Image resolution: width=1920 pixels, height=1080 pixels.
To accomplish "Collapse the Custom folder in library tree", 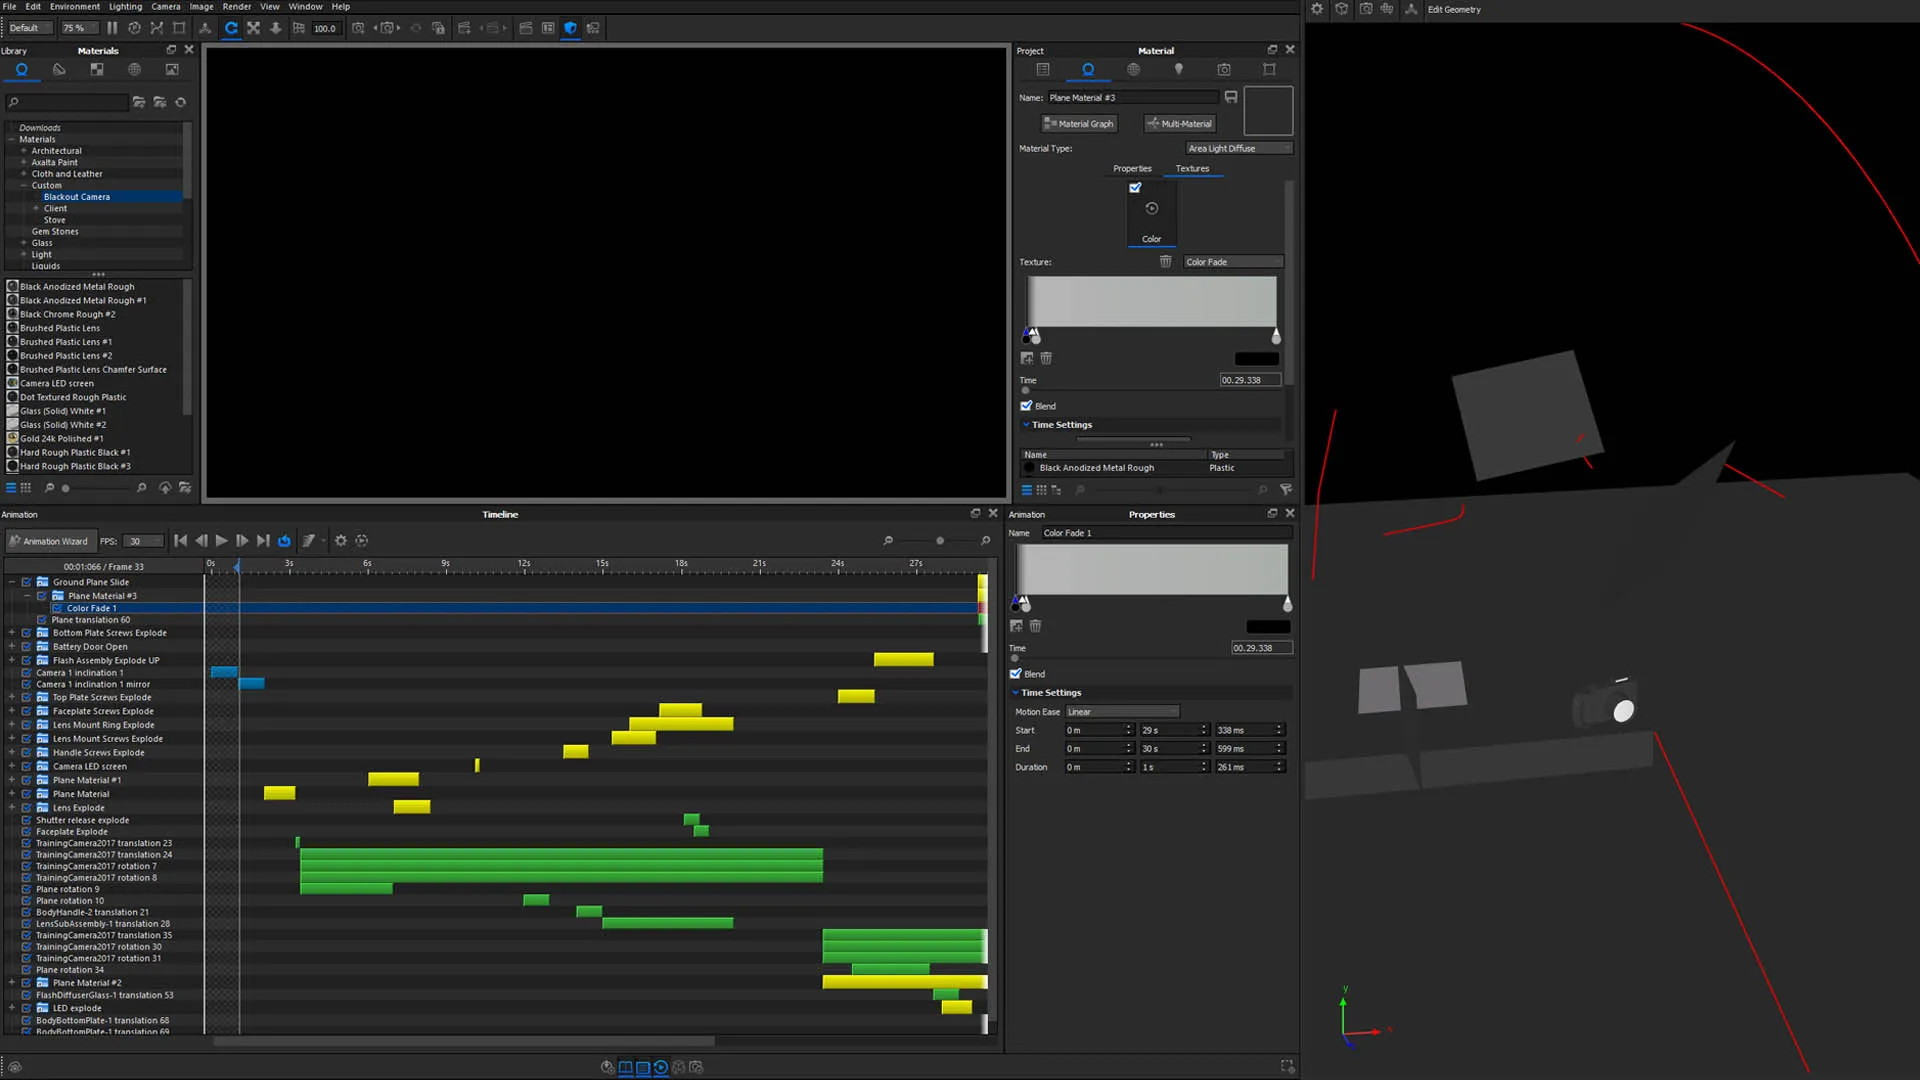I will (24, 186).
